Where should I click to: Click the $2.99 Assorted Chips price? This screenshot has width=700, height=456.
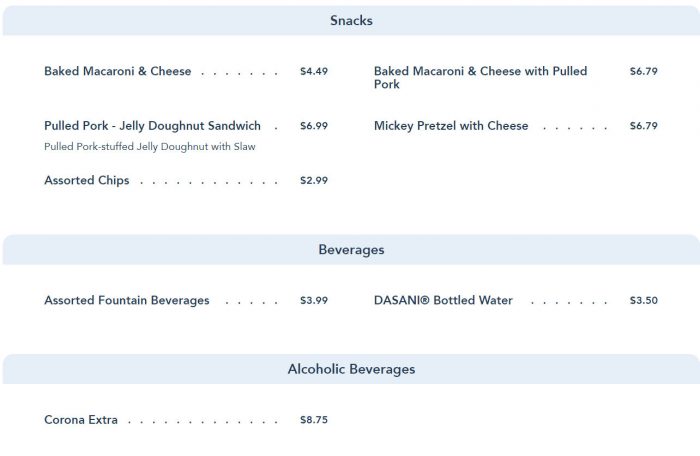pos(314,181)
